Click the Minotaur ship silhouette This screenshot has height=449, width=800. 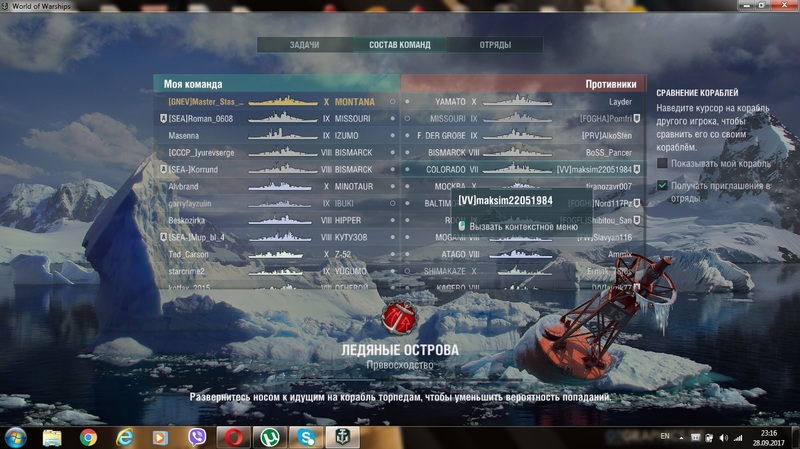[x=280, y=186]
